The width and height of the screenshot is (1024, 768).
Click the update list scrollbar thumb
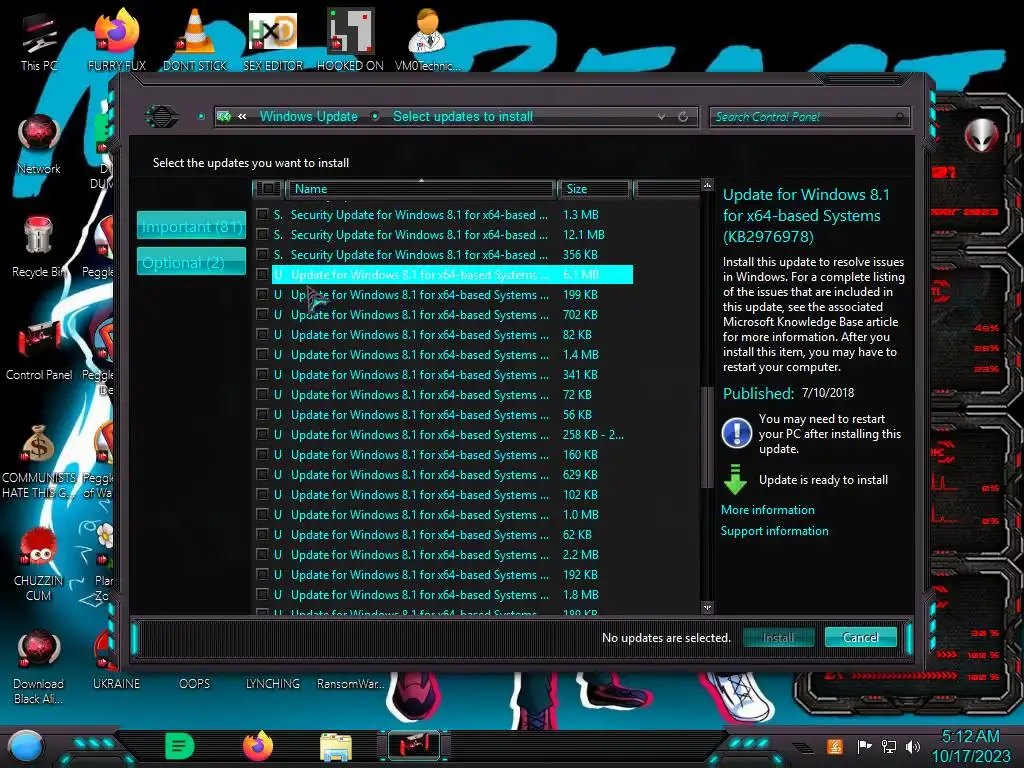pos(705,438)
